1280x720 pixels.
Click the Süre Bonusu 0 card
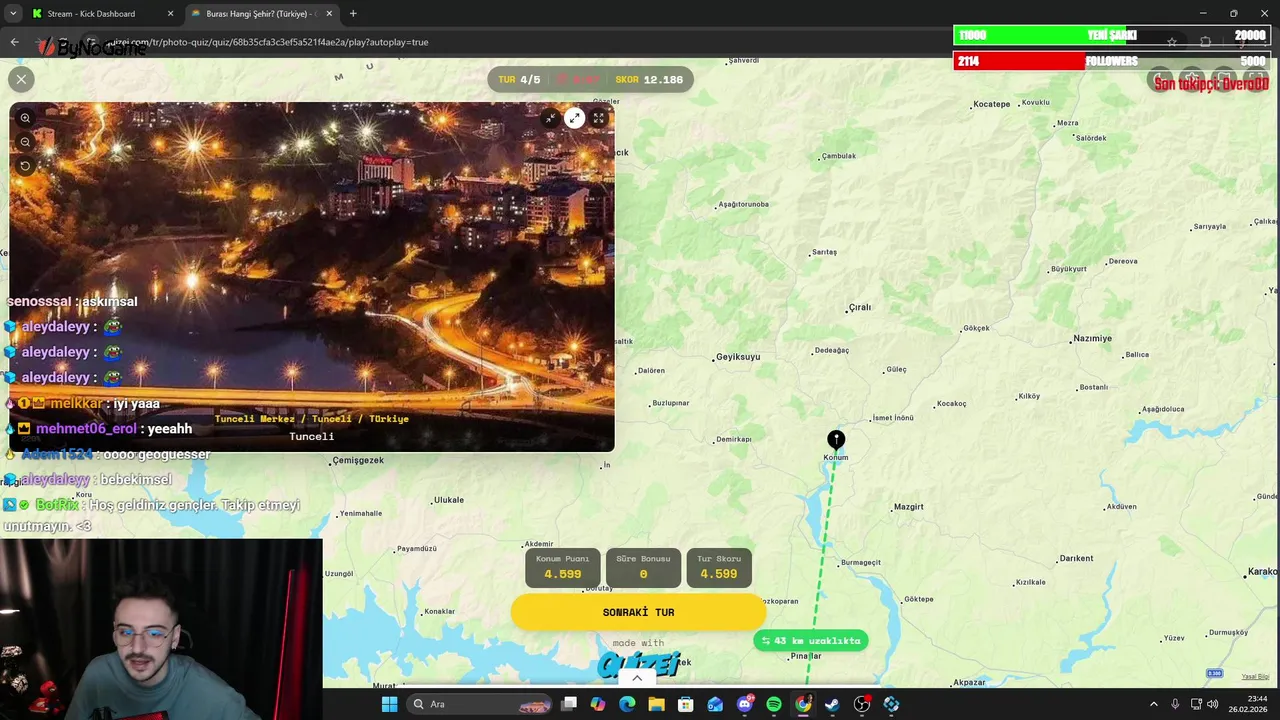coord(643,568)
